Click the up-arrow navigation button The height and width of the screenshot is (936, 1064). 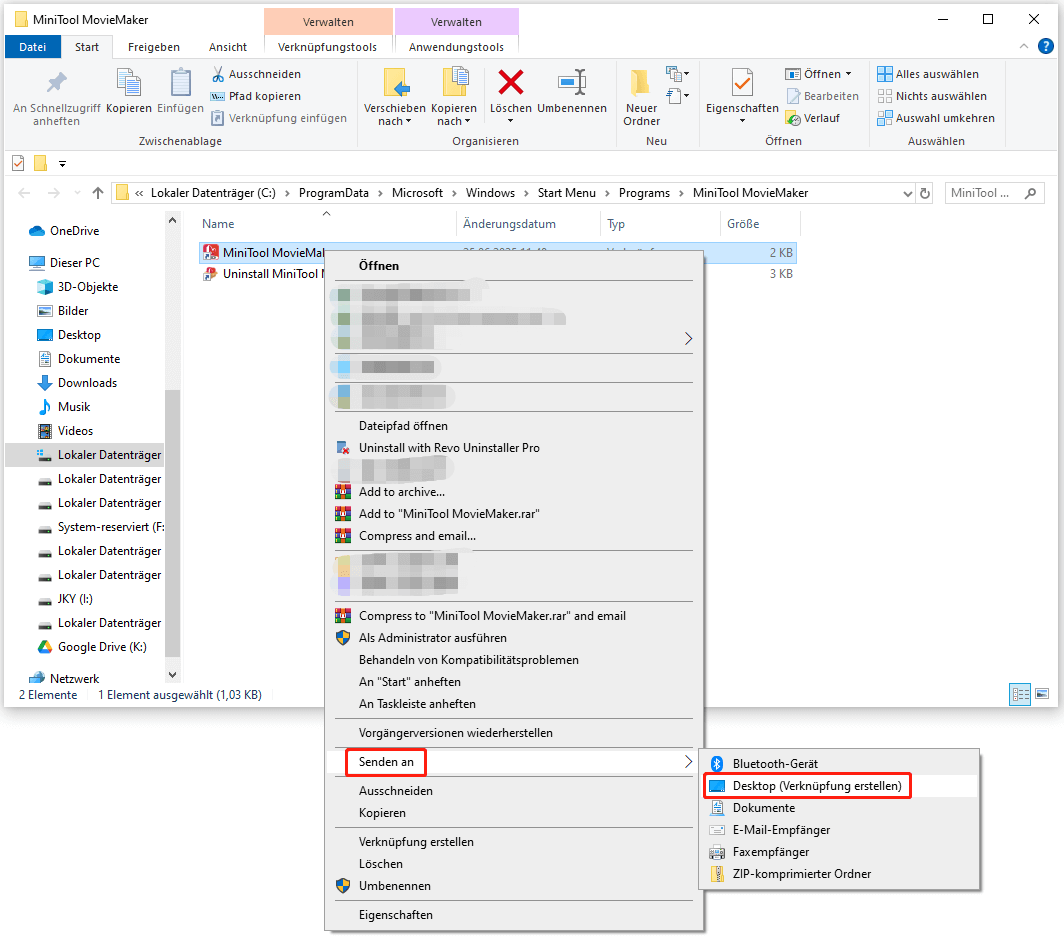98,193
